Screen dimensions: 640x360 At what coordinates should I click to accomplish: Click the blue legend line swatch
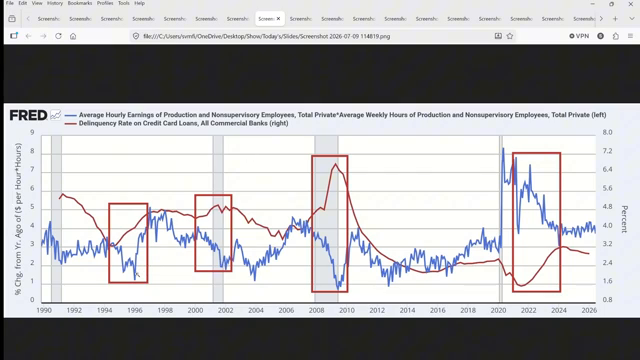(71, 116)
